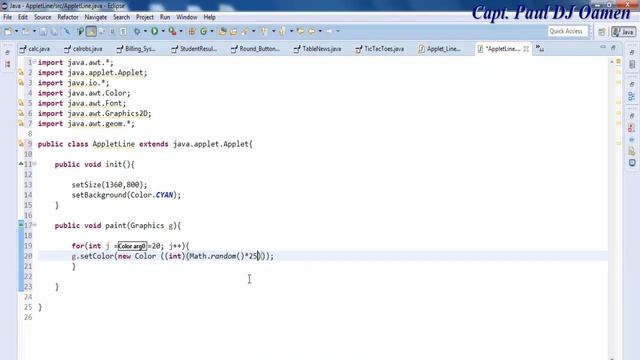Click the editor scroll-up arrow
640x360 pixels.
[x=612, y=62]
